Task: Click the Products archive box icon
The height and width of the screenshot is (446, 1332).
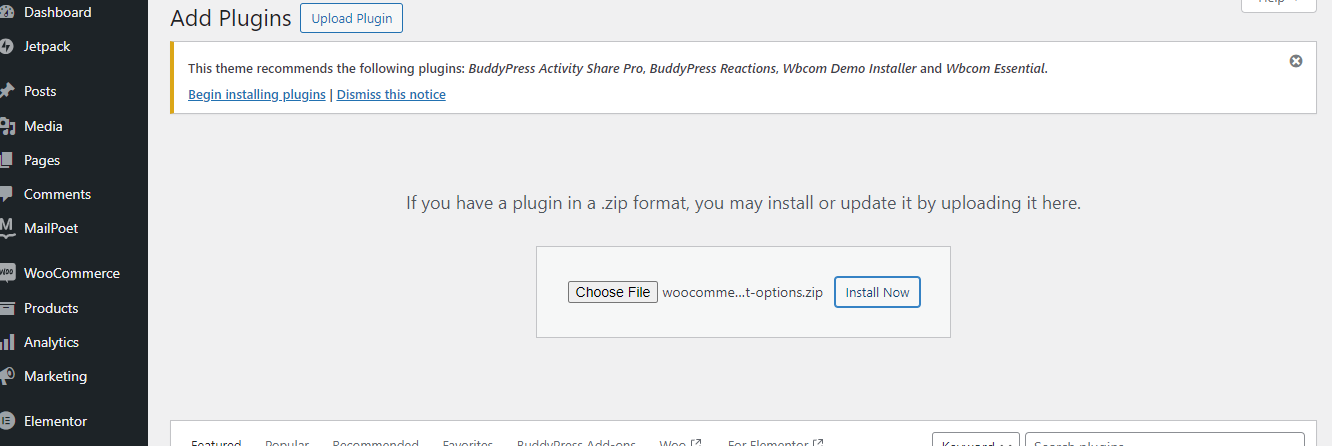Action: 7,308
